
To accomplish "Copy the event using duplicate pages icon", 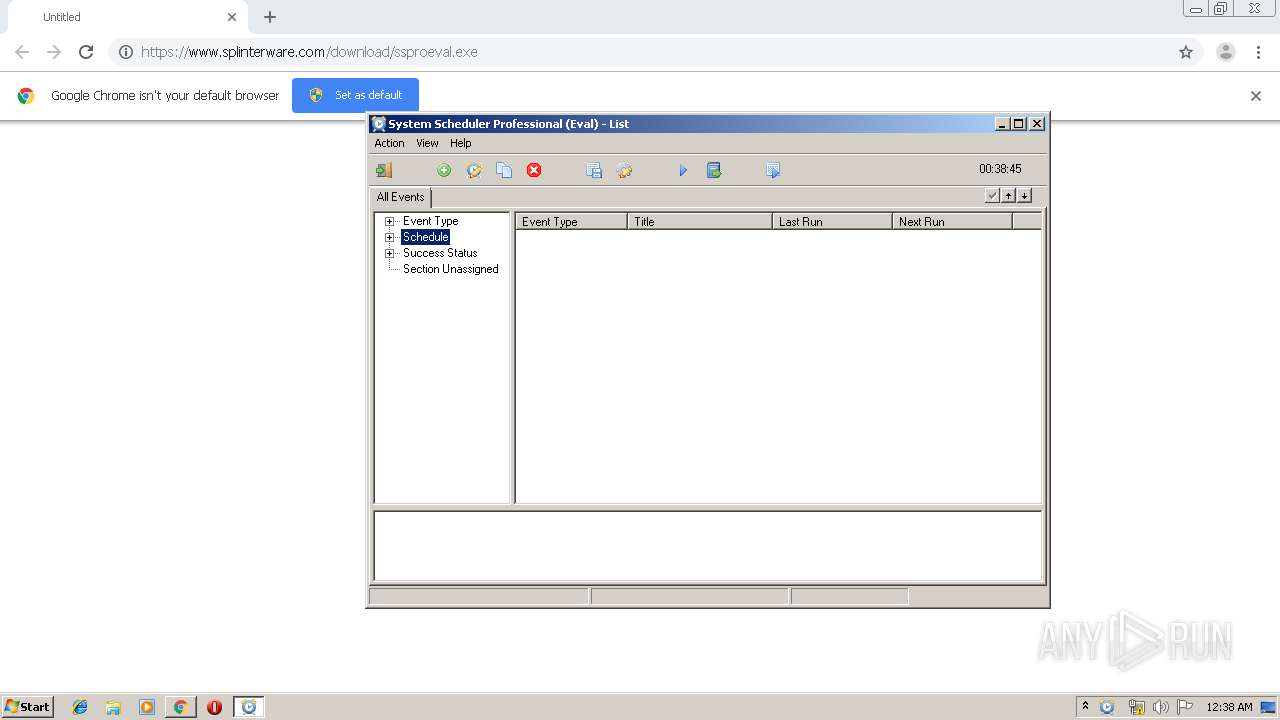I will 504,170.
